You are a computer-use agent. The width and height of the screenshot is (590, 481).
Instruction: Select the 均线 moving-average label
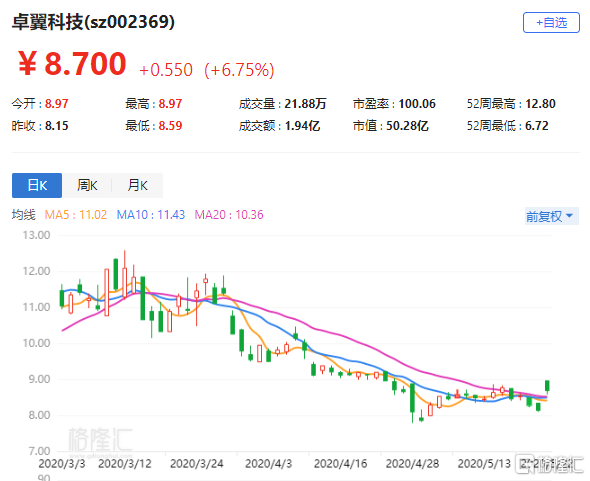[x=23, y=215]
